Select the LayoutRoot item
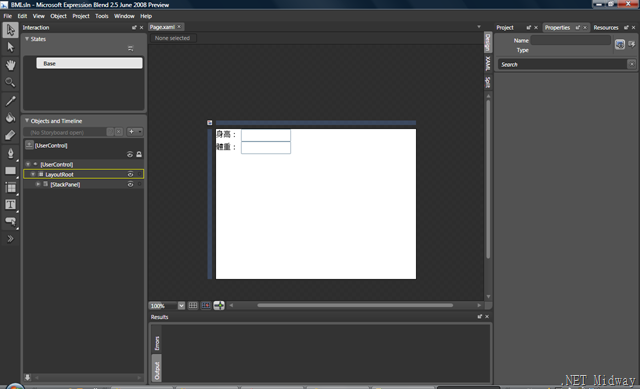640x389 pixels. (x=59, y=174)
